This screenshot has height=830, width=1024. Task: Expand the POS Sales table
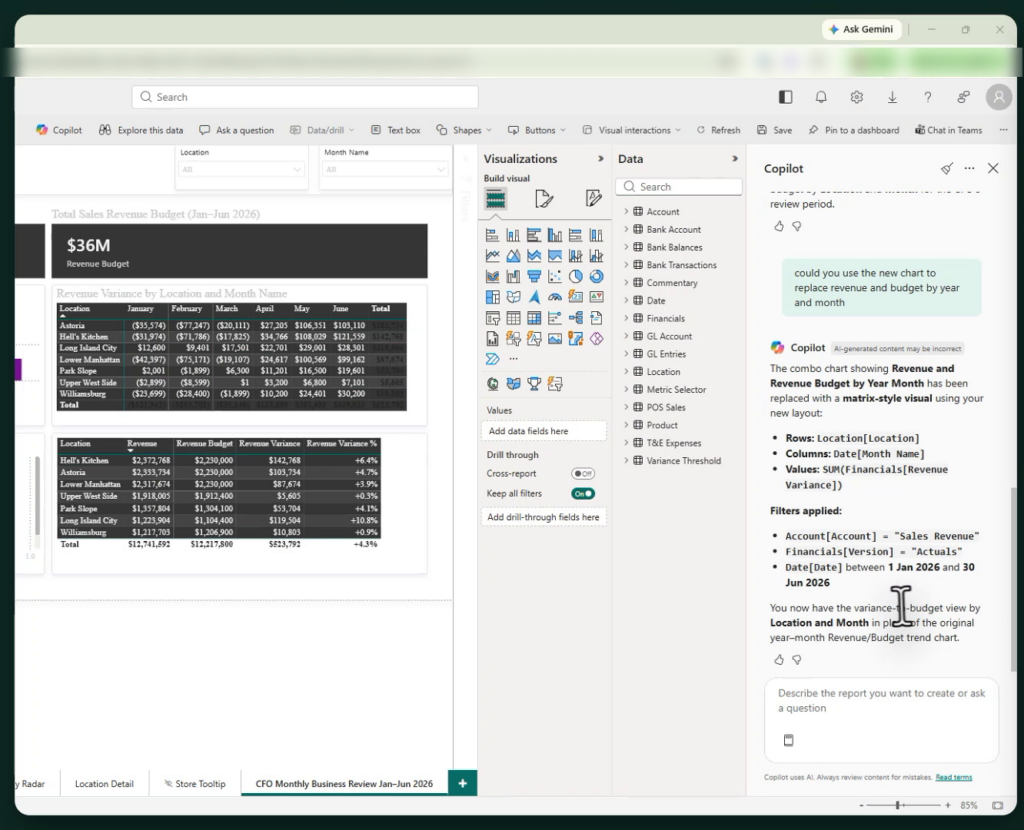click(626, 407)
